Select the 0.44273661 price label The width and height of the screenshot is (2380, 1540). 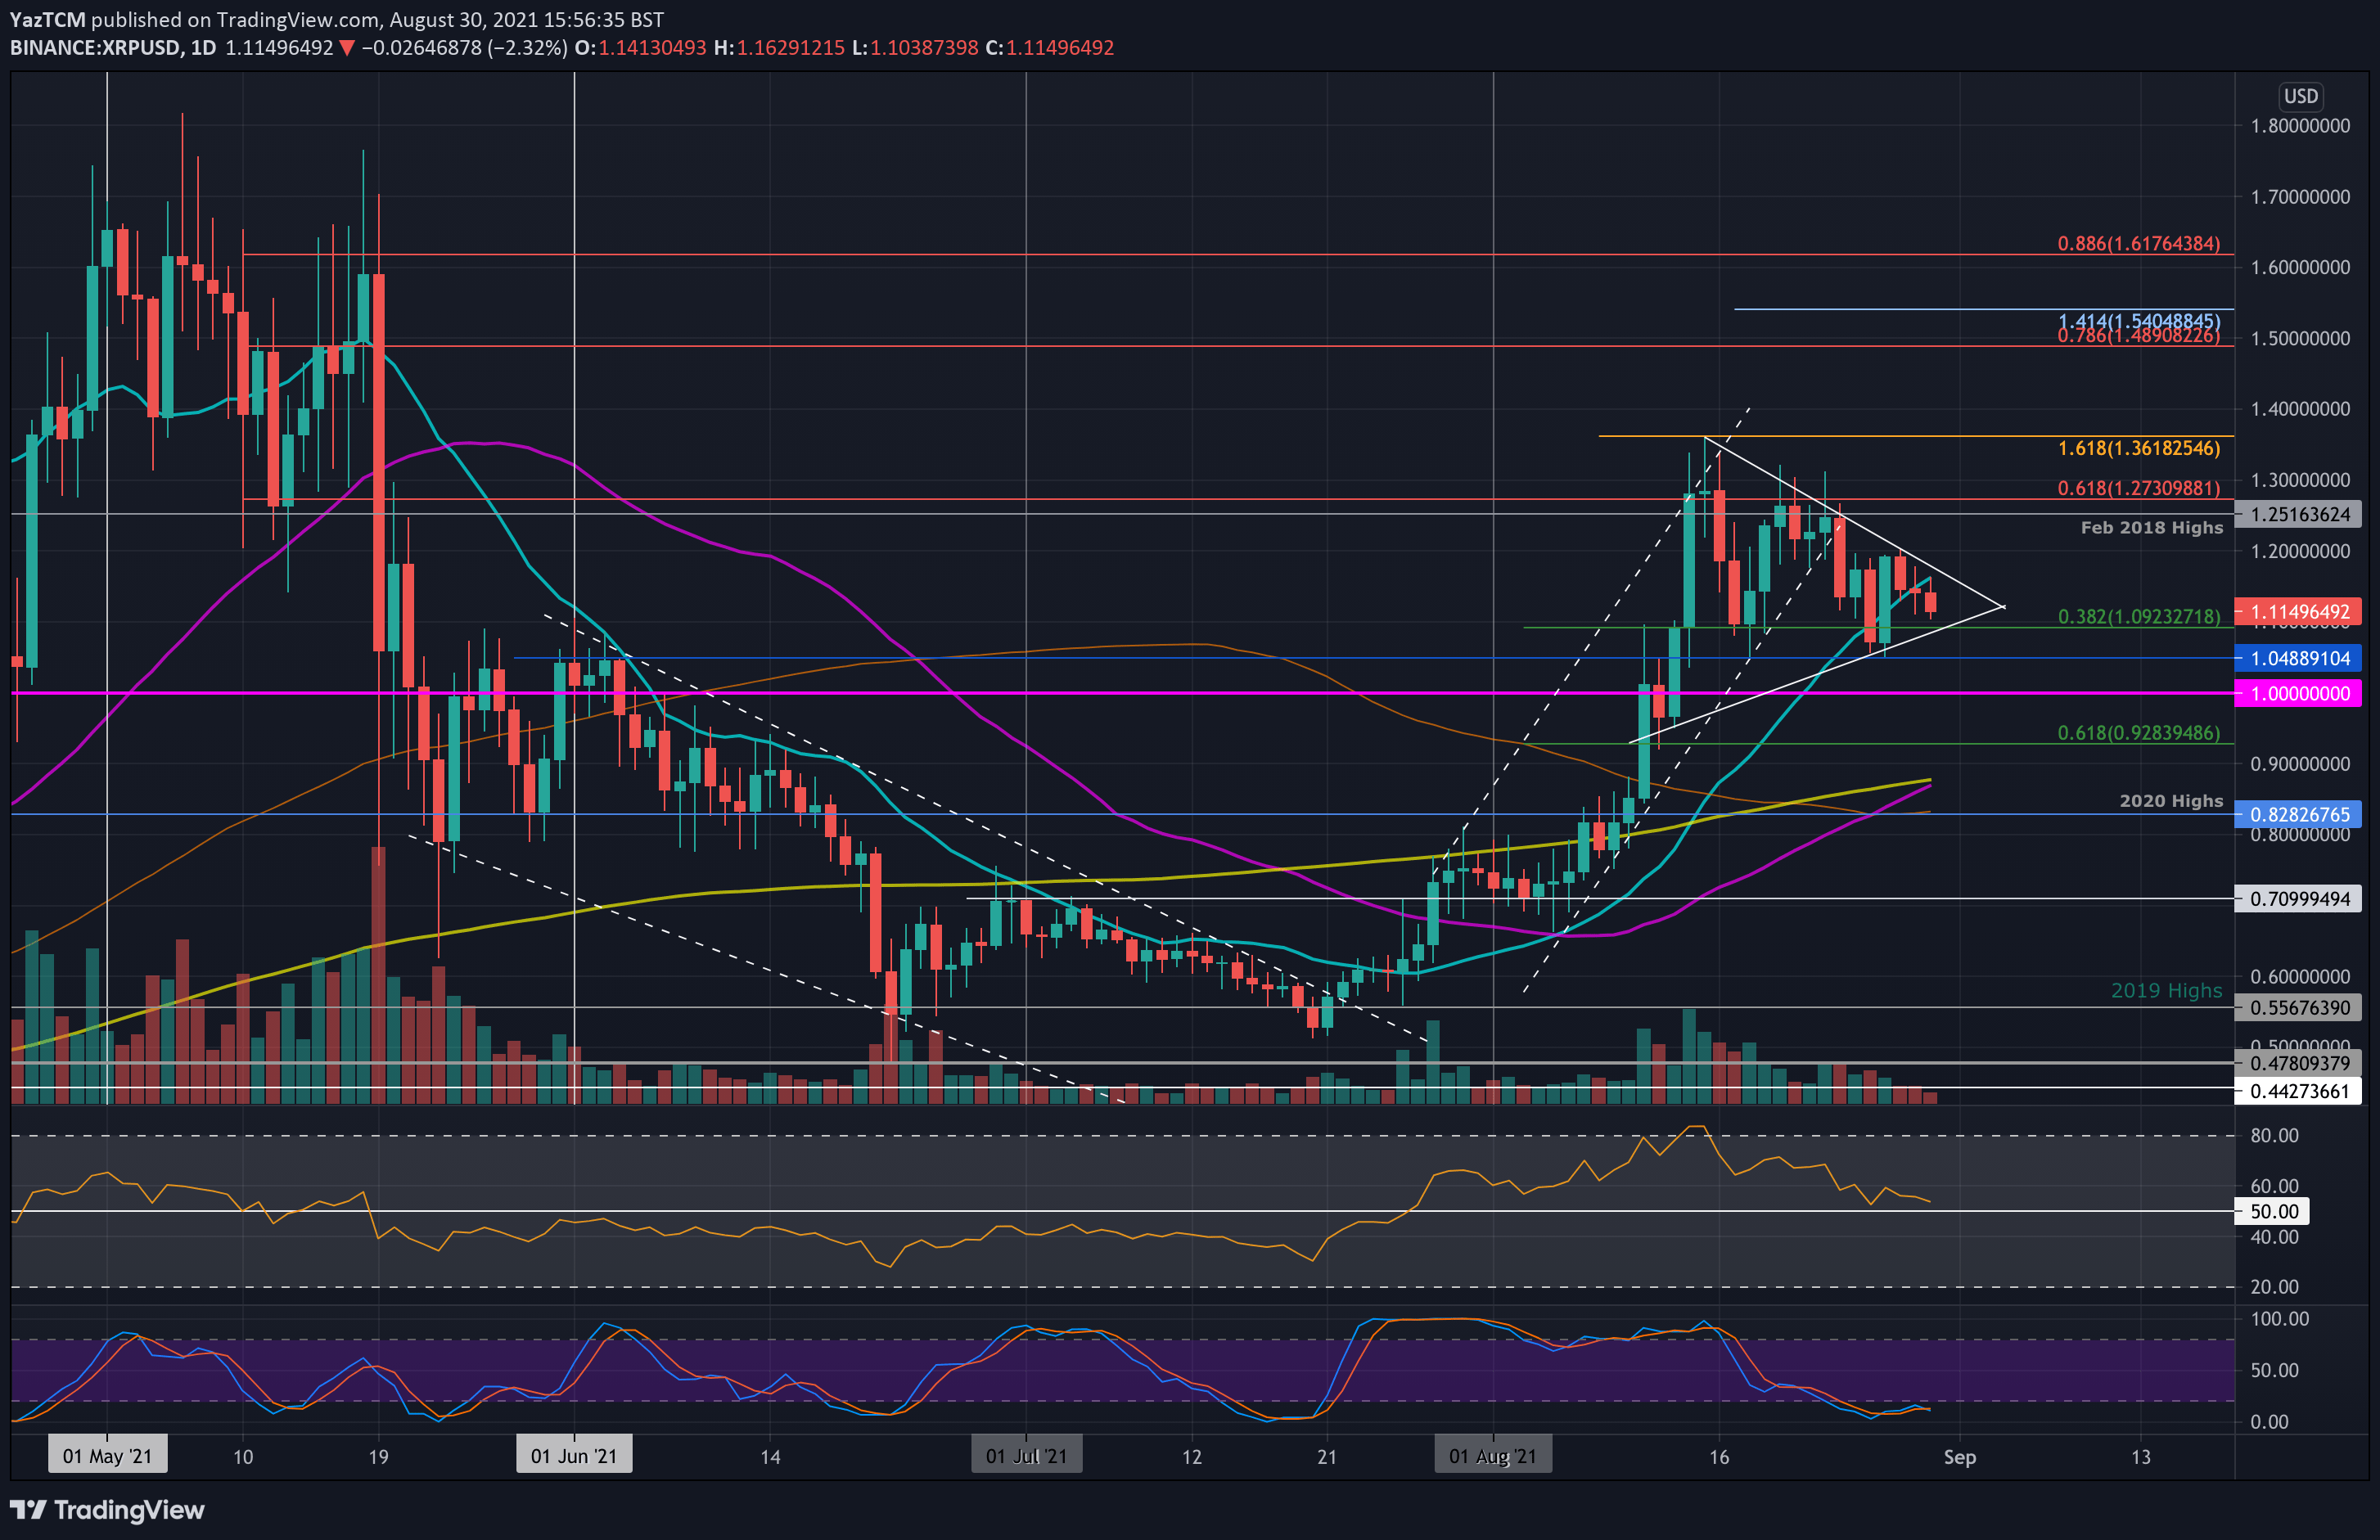pyautogui.click(x=2299, y=1091)
